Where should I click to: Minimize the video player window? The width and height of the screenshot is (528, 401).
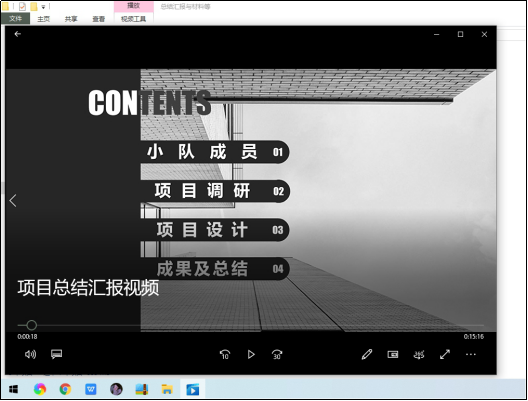436,34
